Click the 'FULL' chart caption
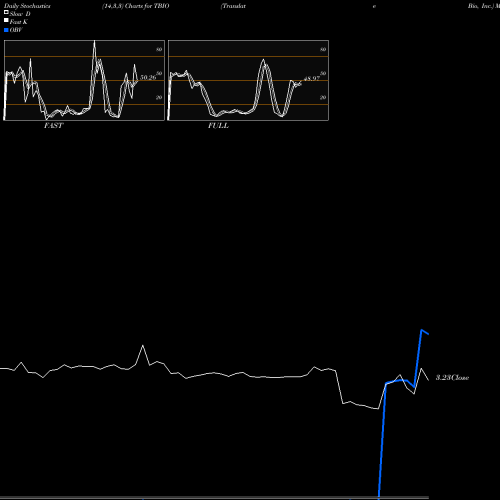 coord(218,126)
